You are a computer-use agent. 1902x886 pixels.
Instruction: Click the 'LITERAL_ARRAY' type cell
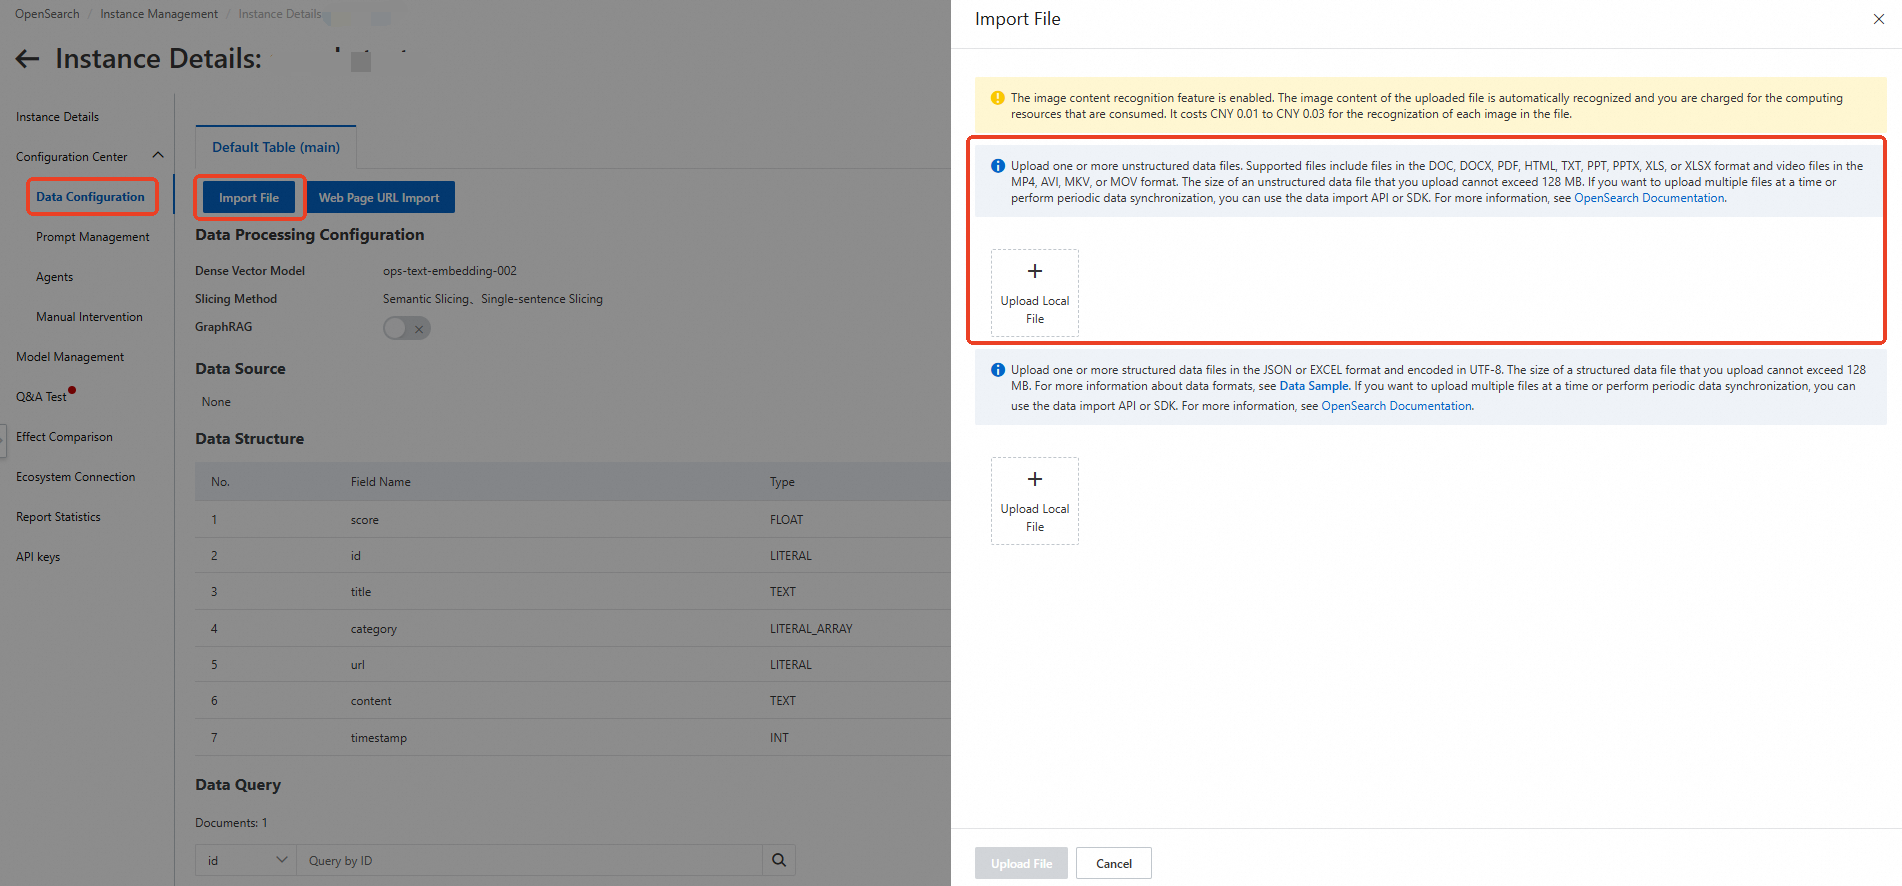point(811,629)
